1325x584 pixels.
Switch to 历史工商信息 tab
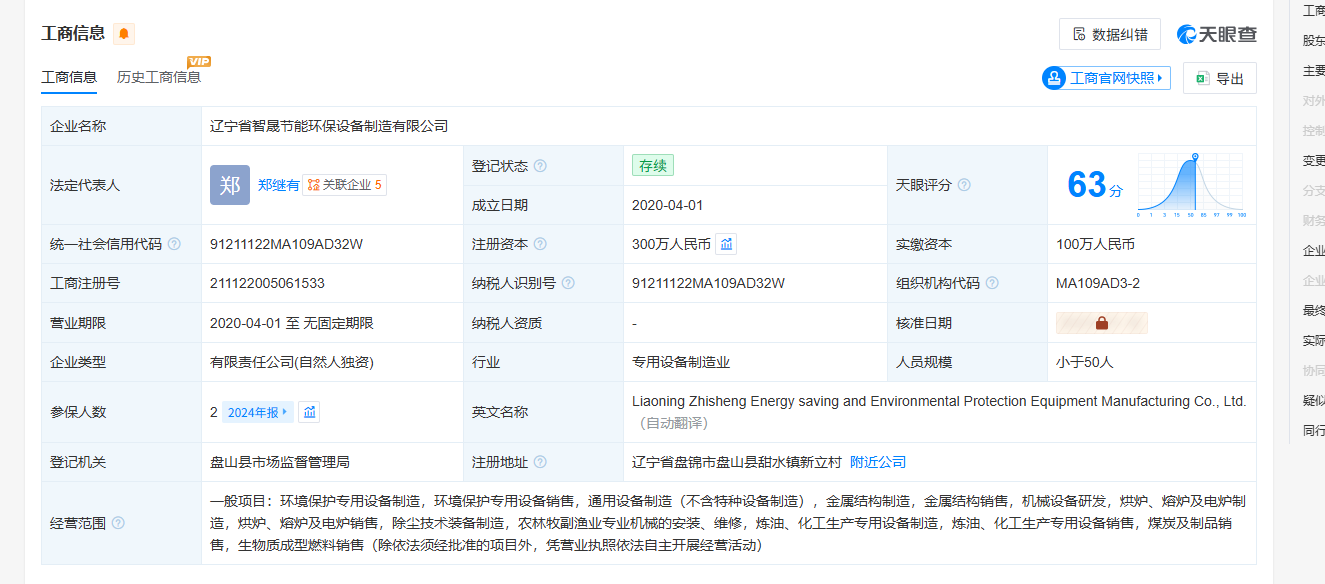coord(158,77)
